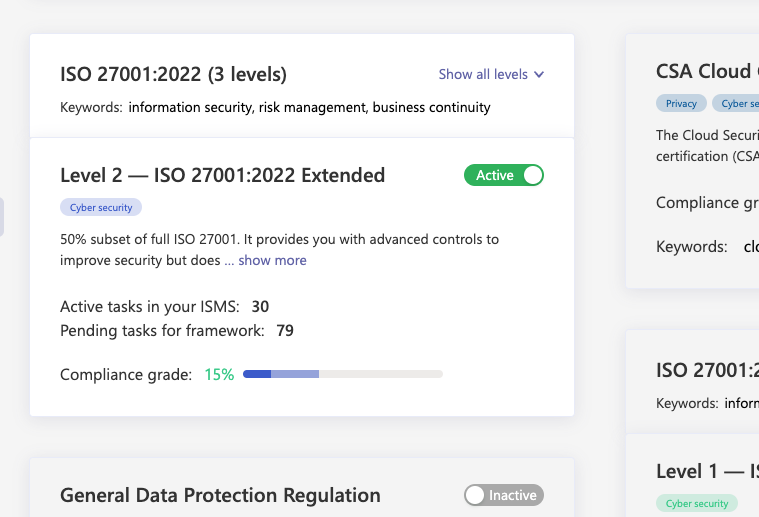Viewport: 759px width, 517px height.
Task: Click Cyber security tag under Level 2 Extended
Action: point(101,208)
